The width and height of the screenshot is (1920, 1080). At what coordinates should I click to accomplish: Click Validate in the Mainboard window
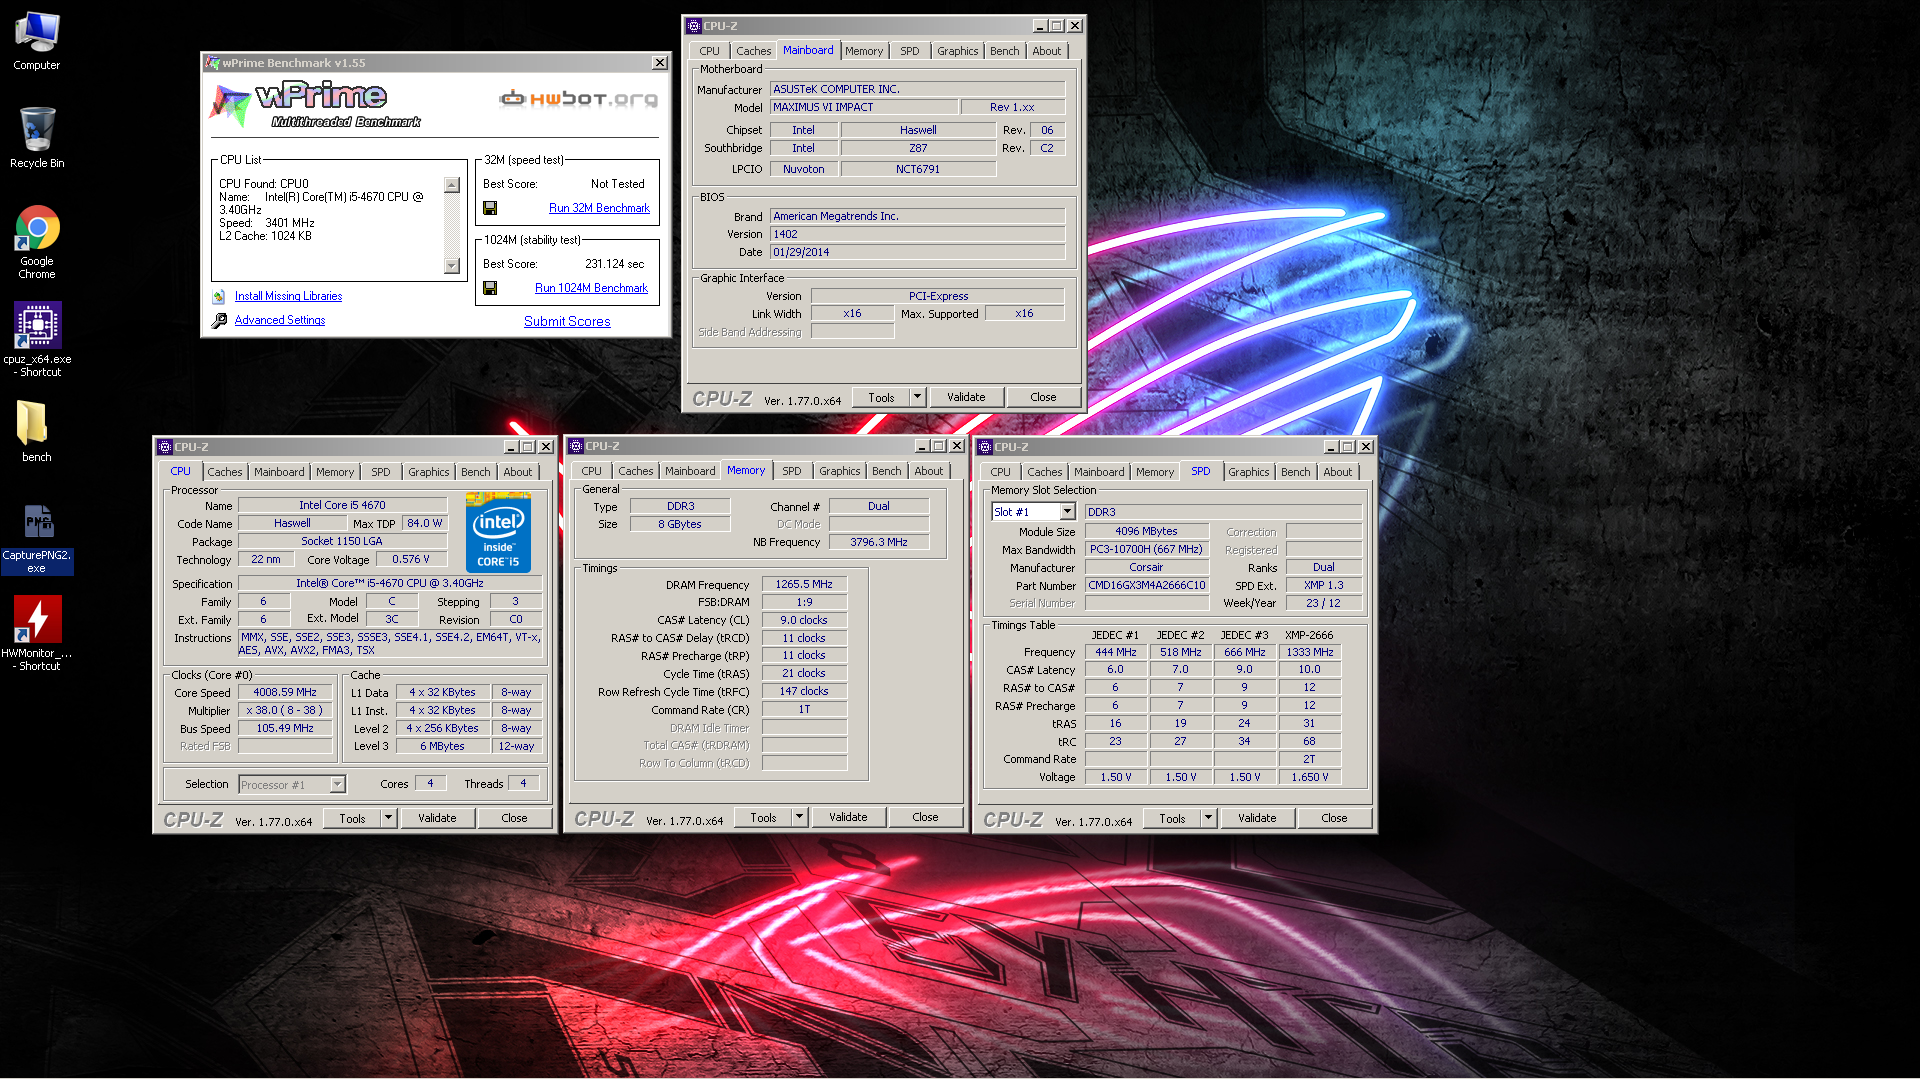tap(966, 397)
